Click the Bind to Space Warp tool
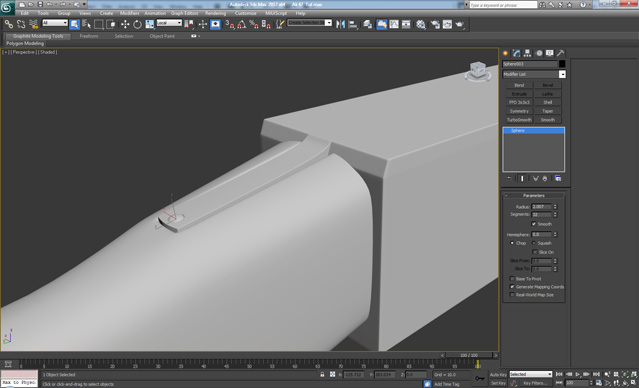Image resolution: width=639 pixels, height=388 pixels. coord(34,24)
